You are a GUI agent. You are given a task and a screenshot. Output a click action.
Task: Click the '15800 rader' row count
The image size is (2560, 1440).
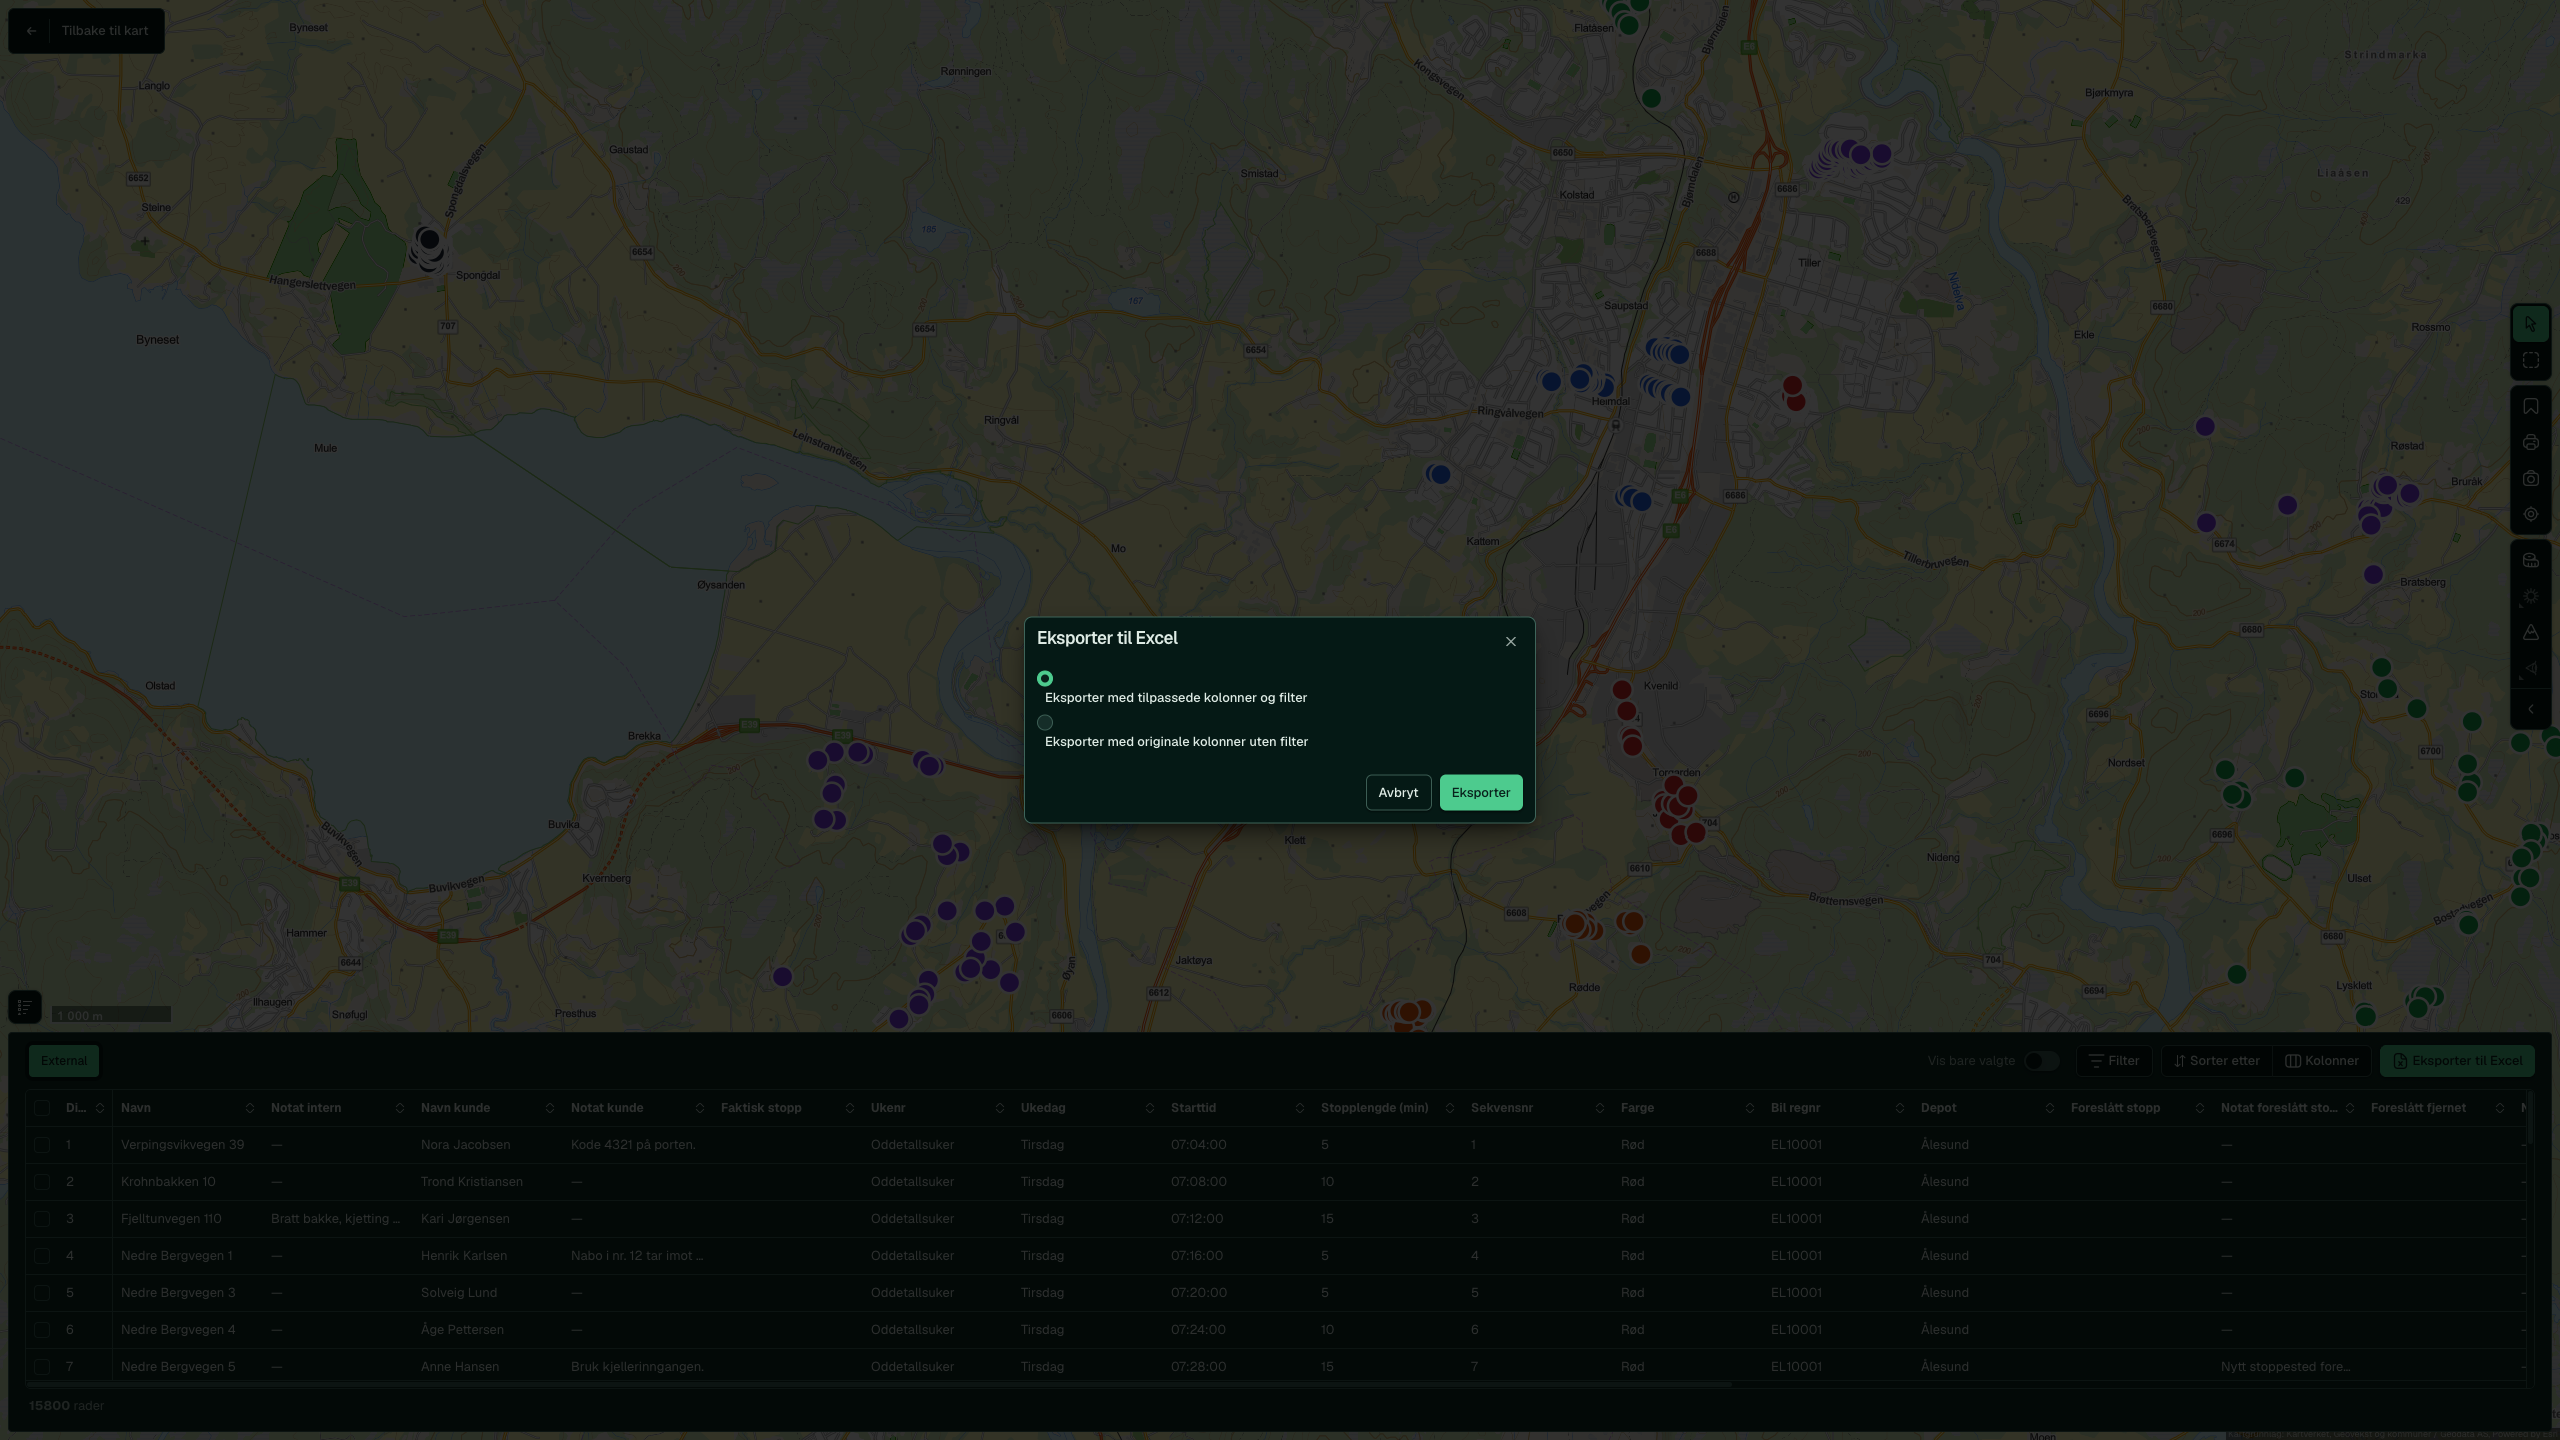pos(66,1406)
